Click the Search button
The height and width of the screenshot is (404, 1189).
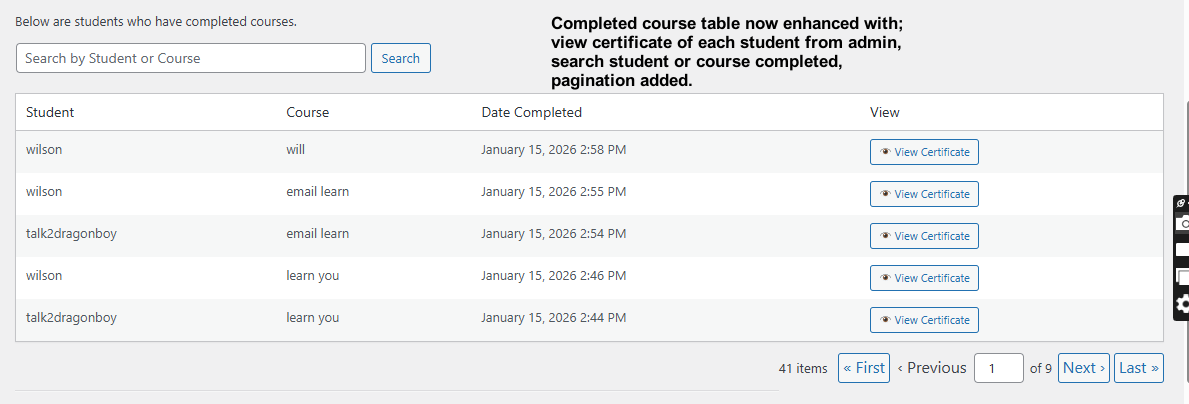point(400,58)
